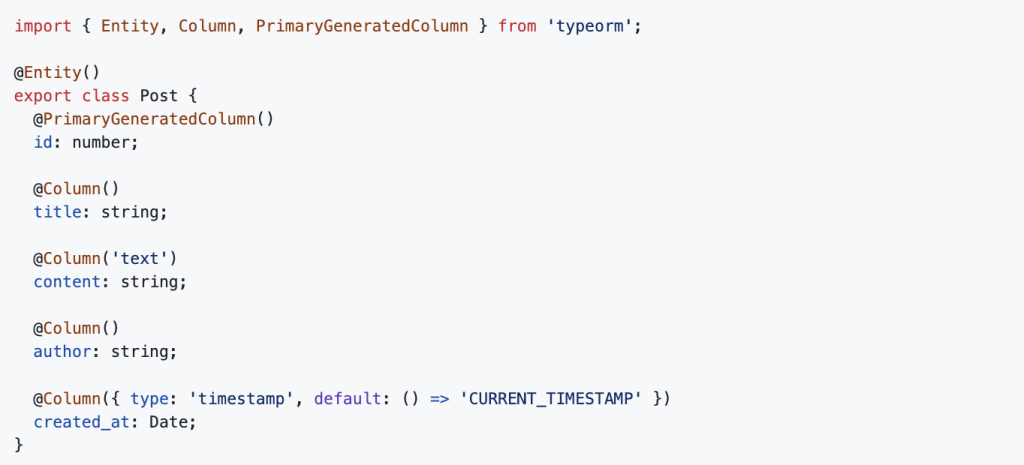Click the author property name
This screenshot has height=465, width=1024.
(62, 352)
